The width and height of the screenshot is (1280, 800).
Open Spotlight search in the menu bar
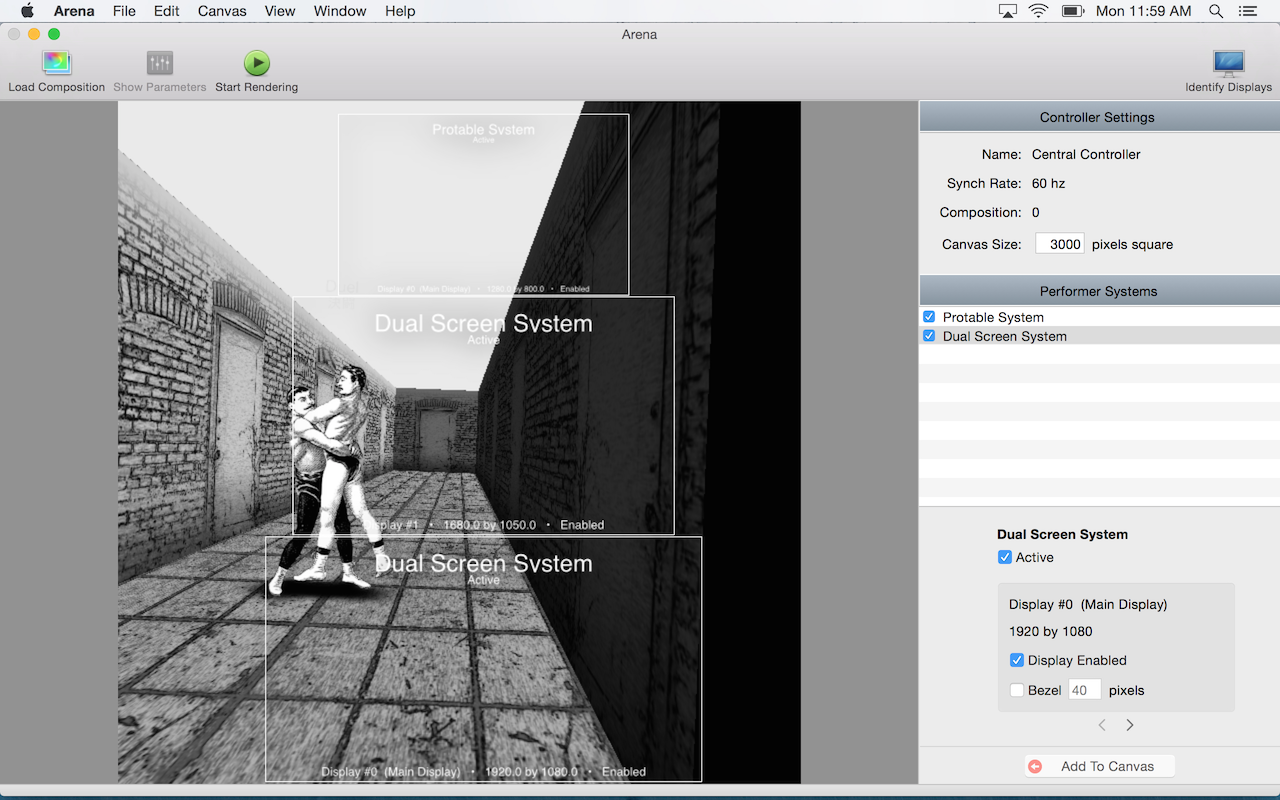(x=1216, y=11)
